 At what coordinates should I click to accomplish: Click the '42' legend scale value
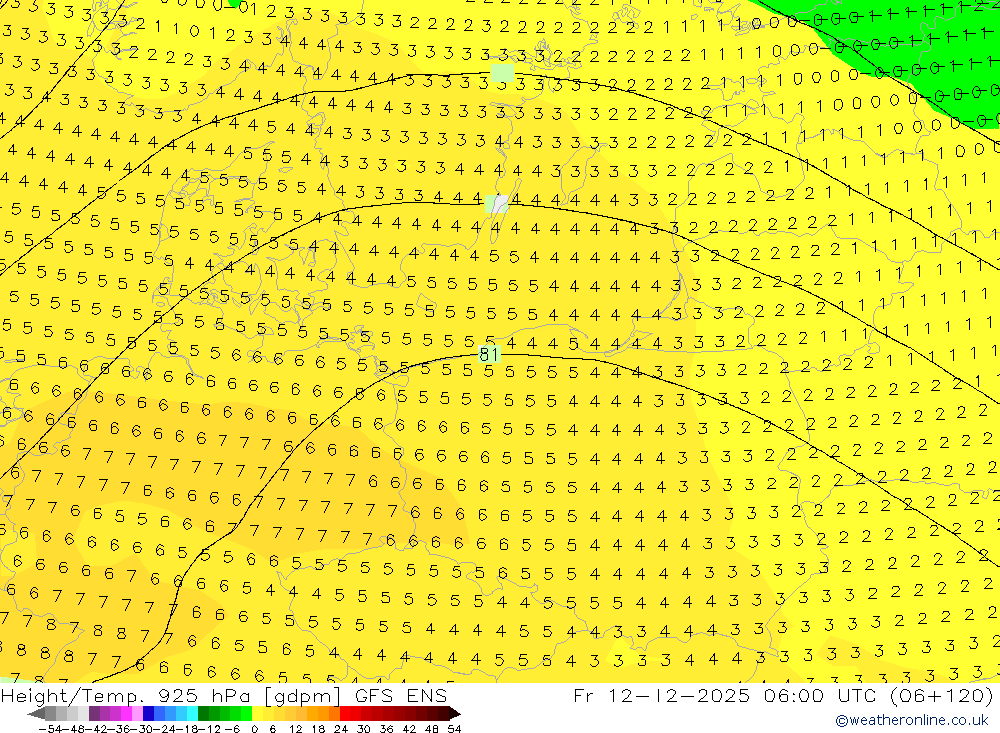pyautogui.click(x=409, y=729)
